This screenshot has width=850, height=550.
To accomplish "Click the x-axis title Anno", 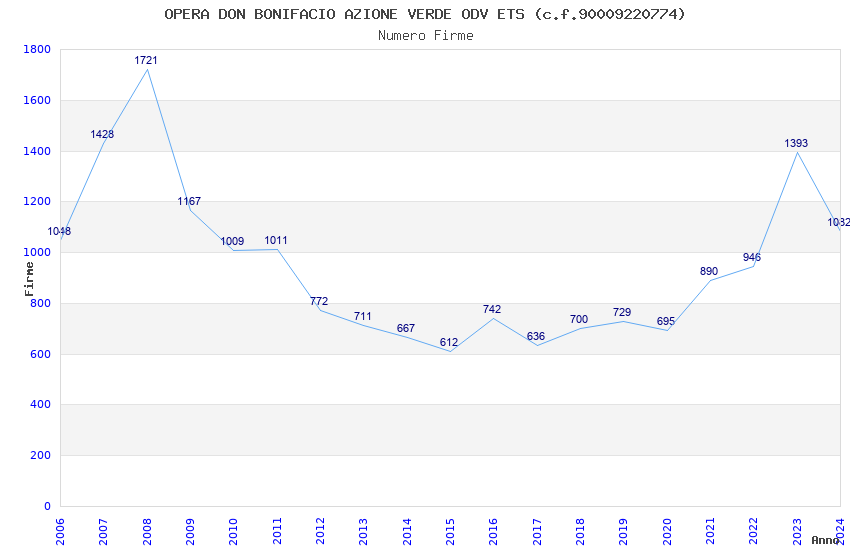I will click(825, 540).
